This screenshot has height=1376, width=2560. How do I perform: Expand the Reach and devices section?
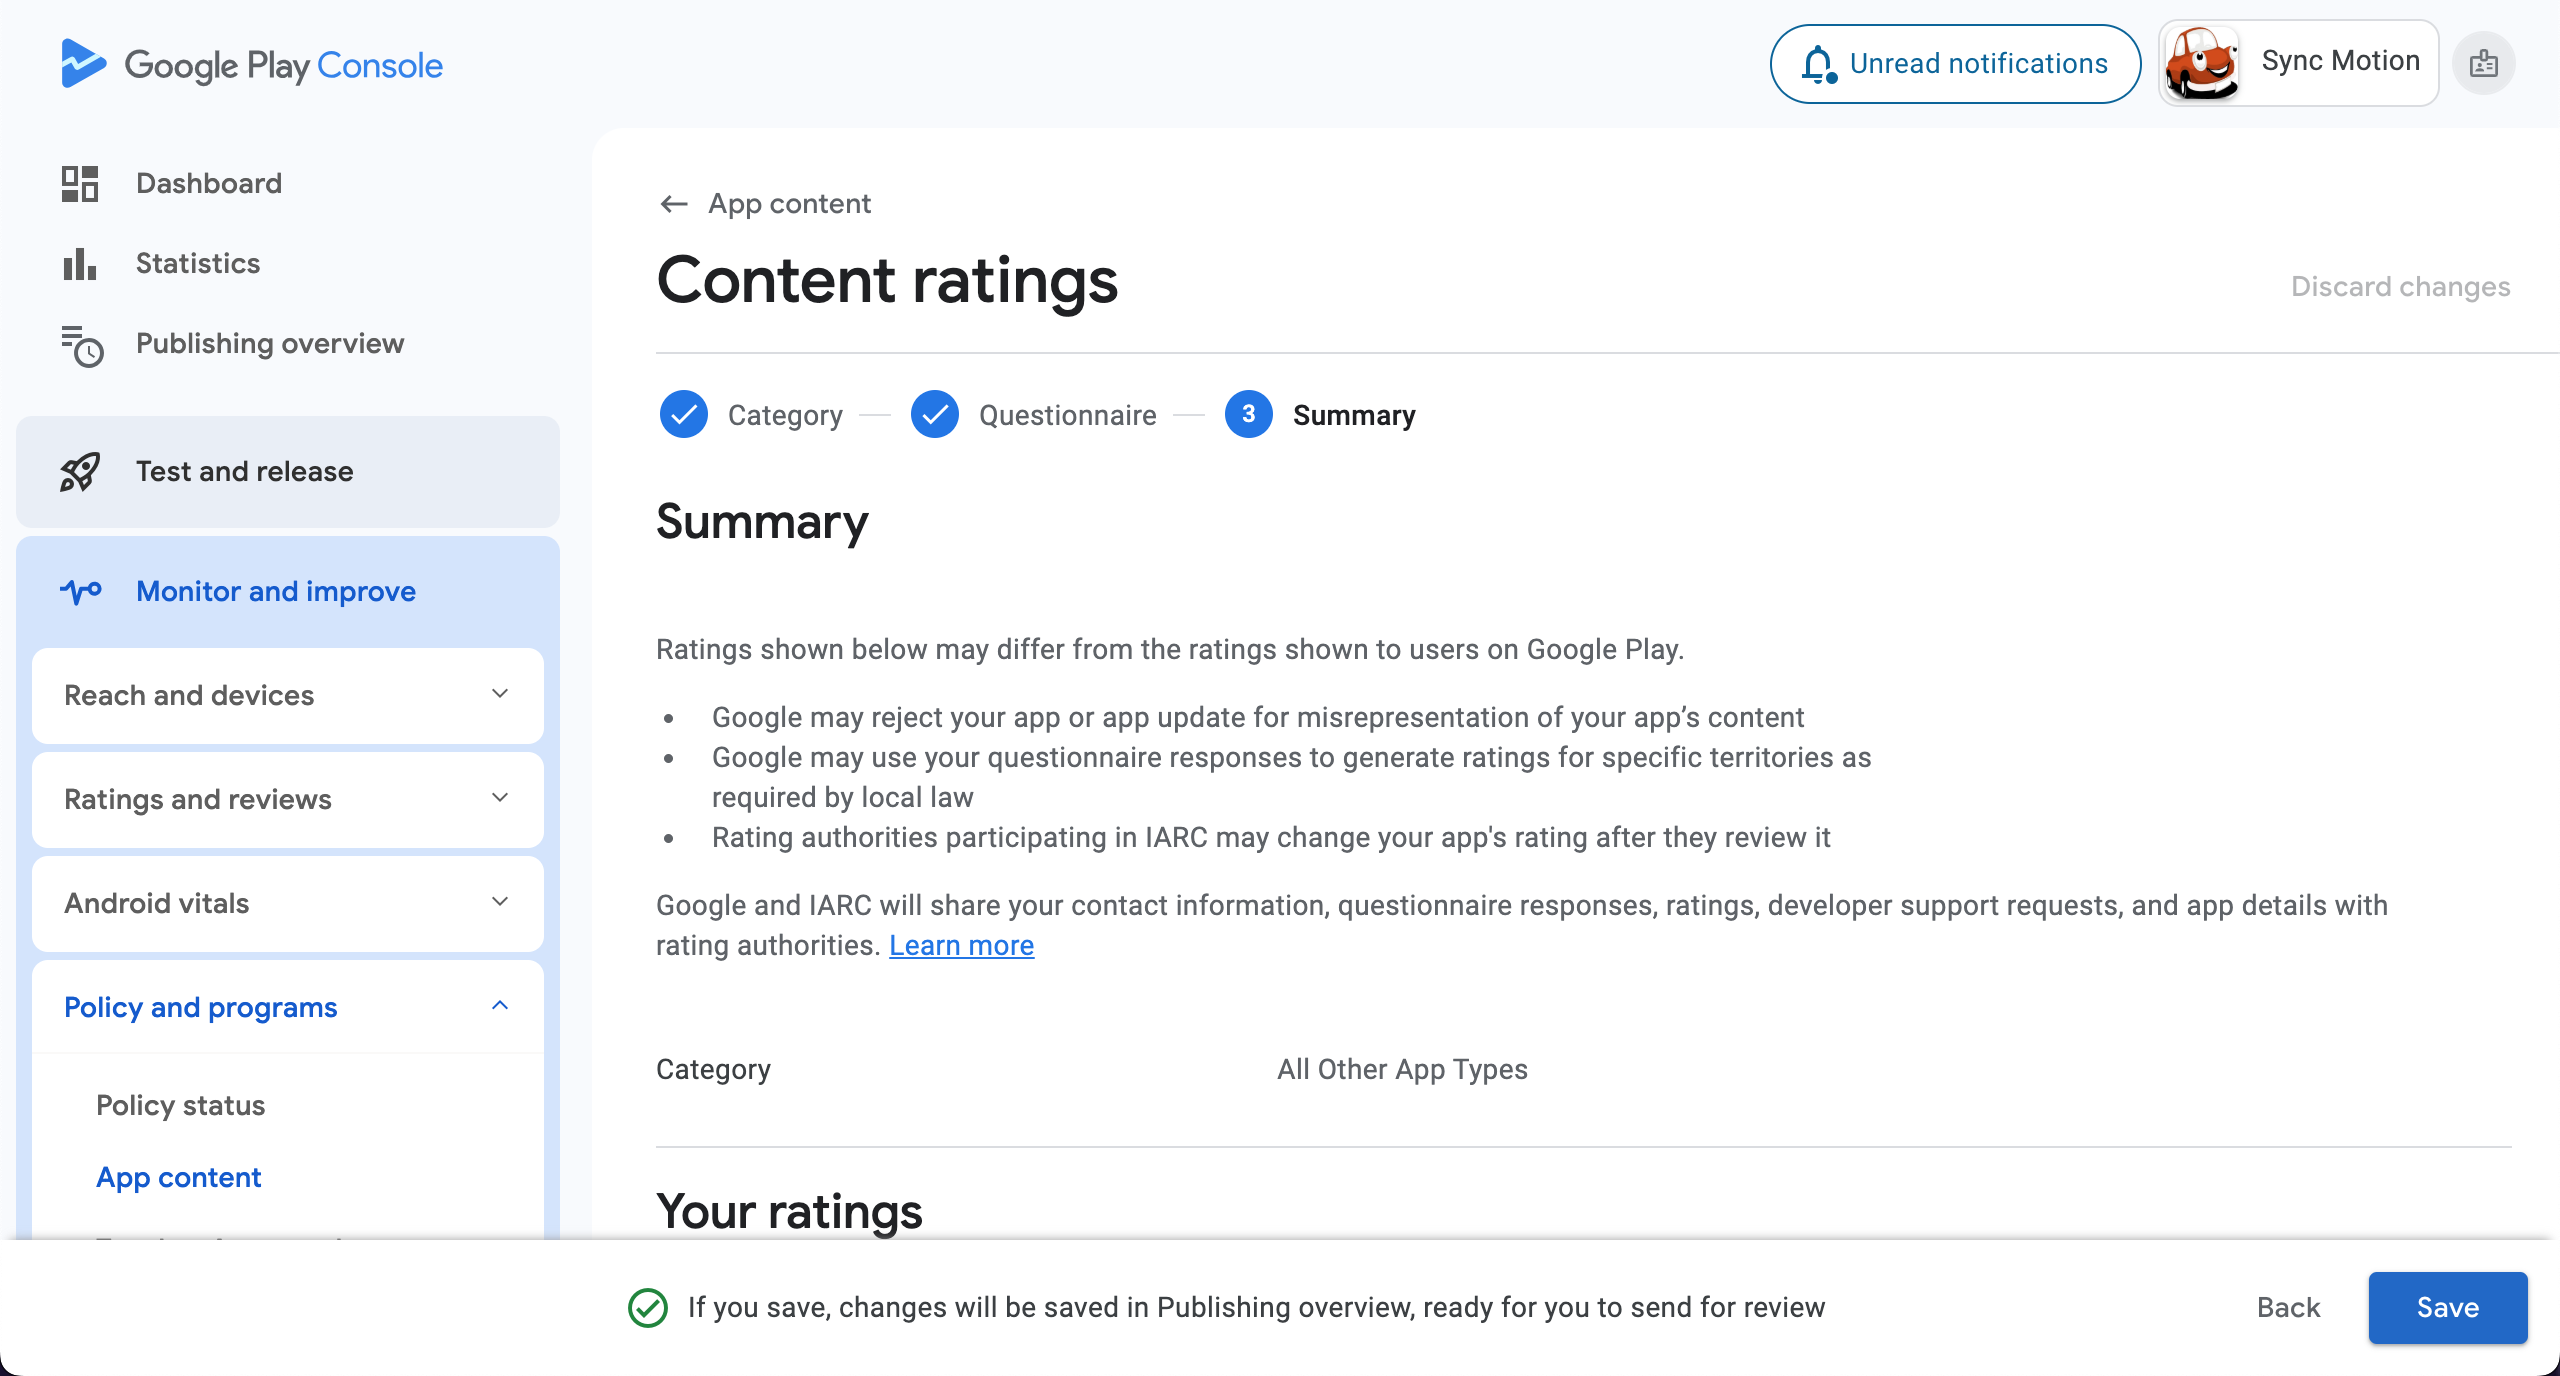tap(288, 695)
